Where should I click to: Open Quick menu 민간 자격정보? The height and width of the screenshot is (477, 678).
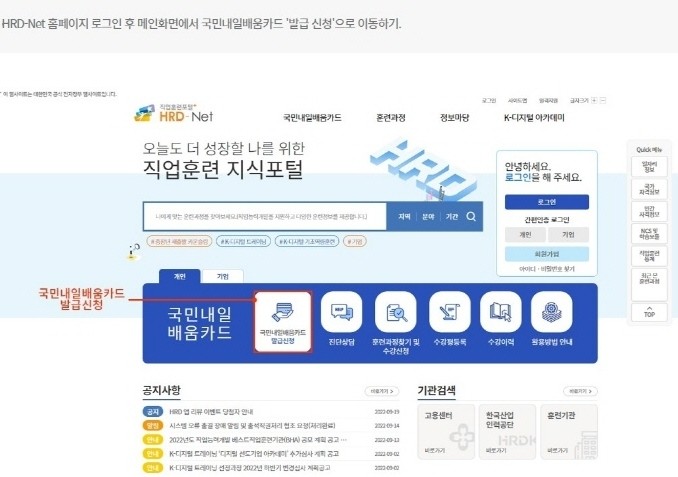649,211
